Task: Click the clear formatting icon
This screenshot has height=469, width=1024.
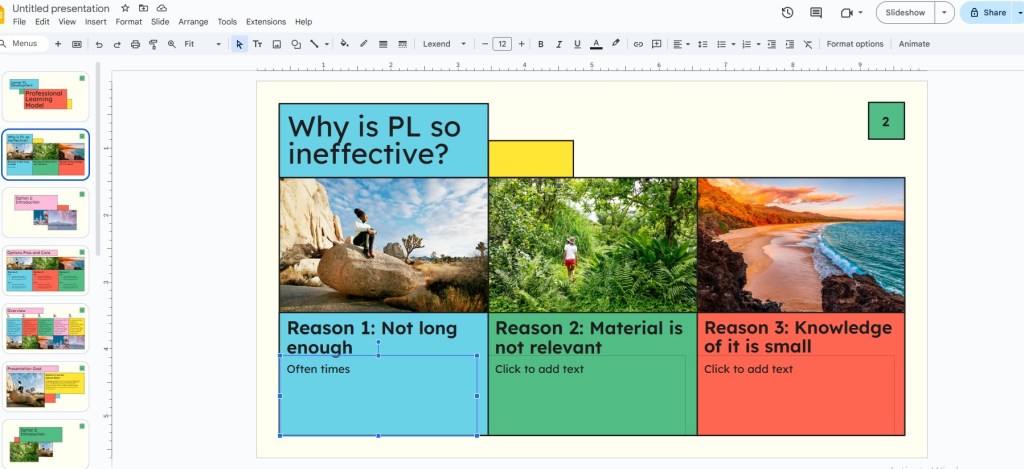Action: pos(808,44)
